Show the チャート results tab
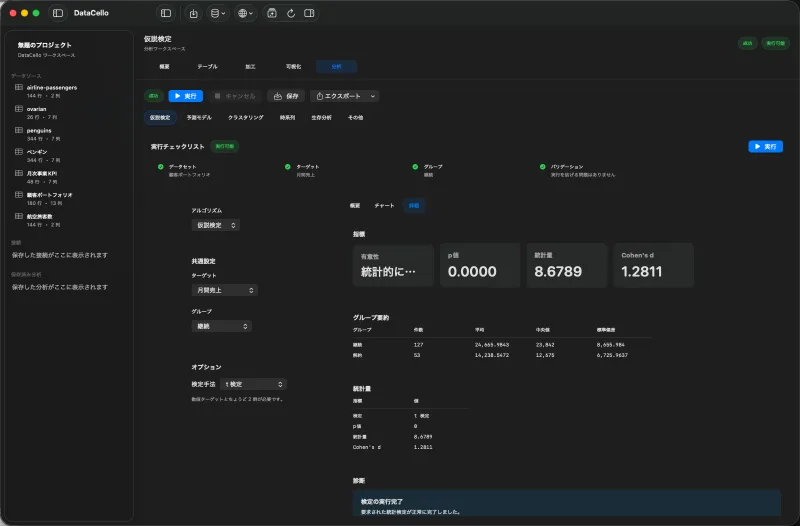Viewport: 800px width, 526px height. tap(384, 206)
